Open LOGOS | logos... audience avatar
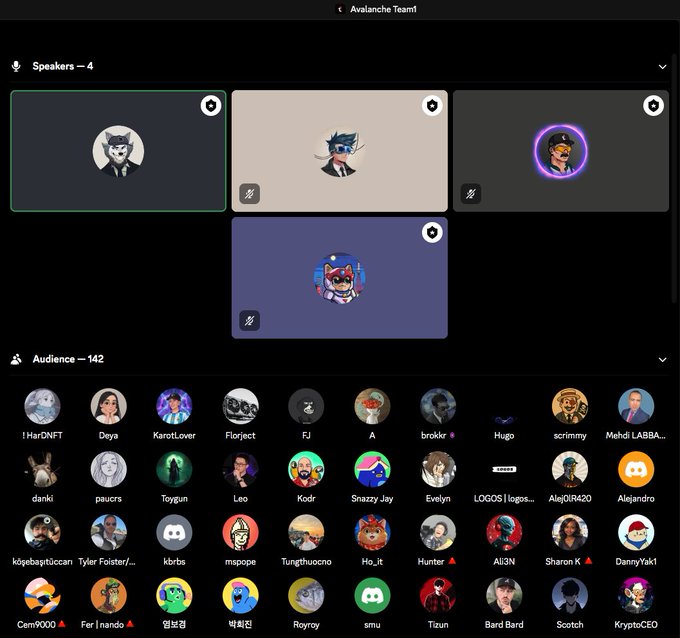The image size is (680, 638). [504, 469]
